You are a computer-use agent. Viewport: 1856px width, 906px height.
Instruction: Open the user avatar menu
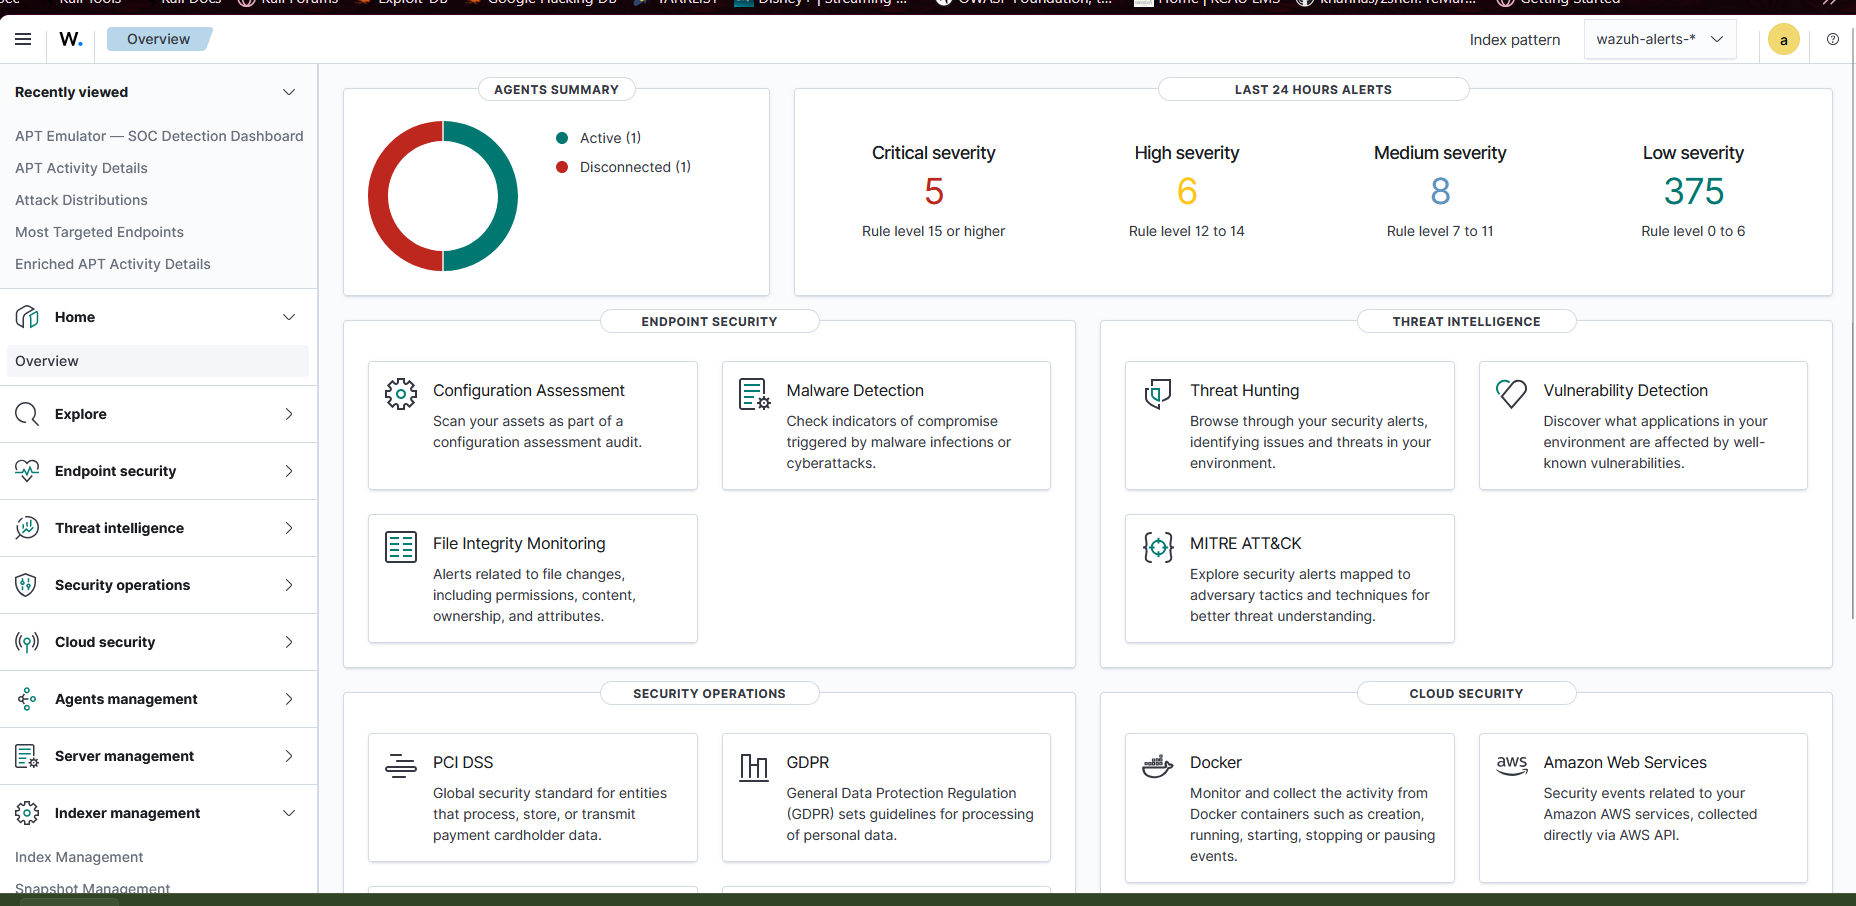[1783, 40]
